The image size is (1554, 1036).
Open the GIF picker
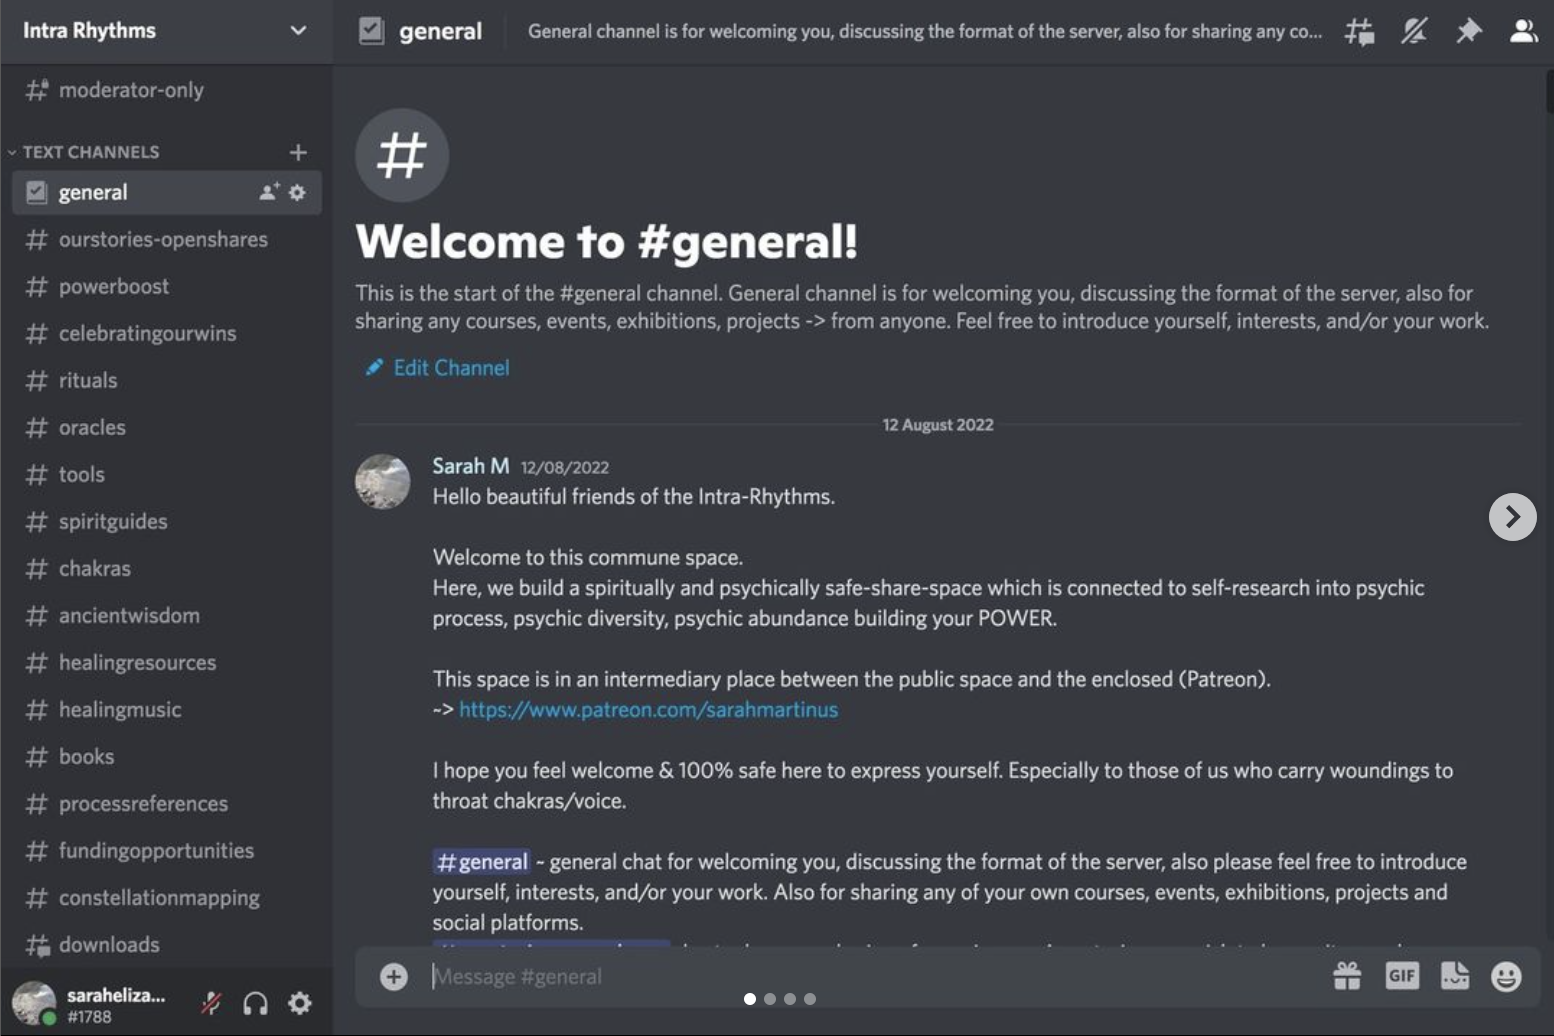point(1402,976)
